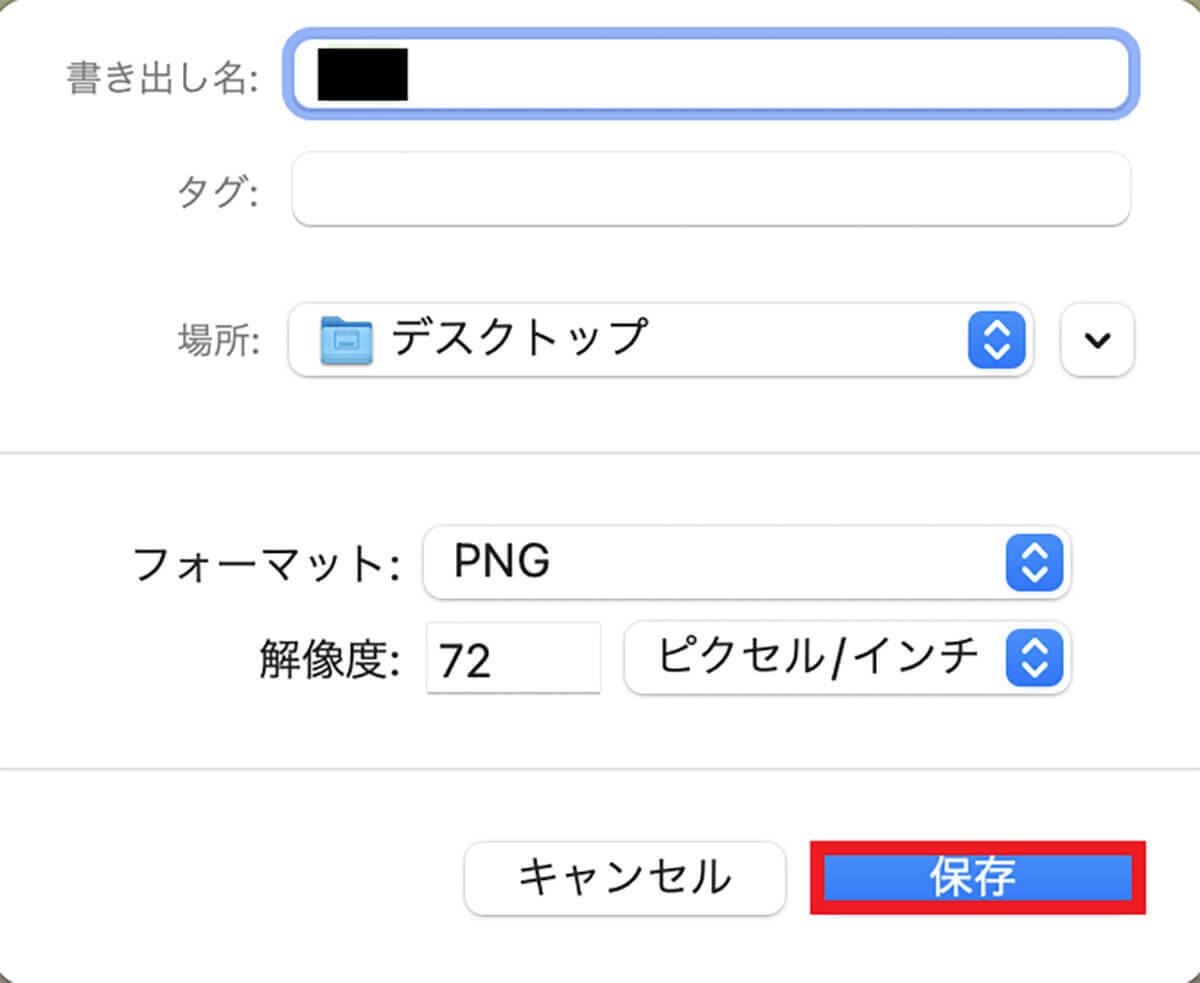Viewport: 1200px width, 983px height.
Task: Click the Desktop folder icon in 場所
Action: pyautogui.click(x=346, y=340)
